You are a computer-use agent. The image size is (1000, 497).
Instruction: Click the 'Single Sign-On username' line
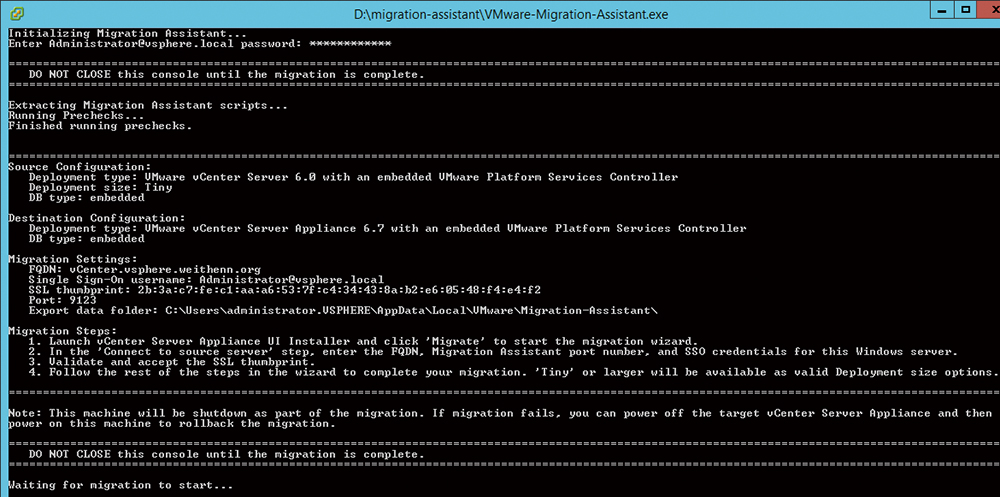pos(206,279)
